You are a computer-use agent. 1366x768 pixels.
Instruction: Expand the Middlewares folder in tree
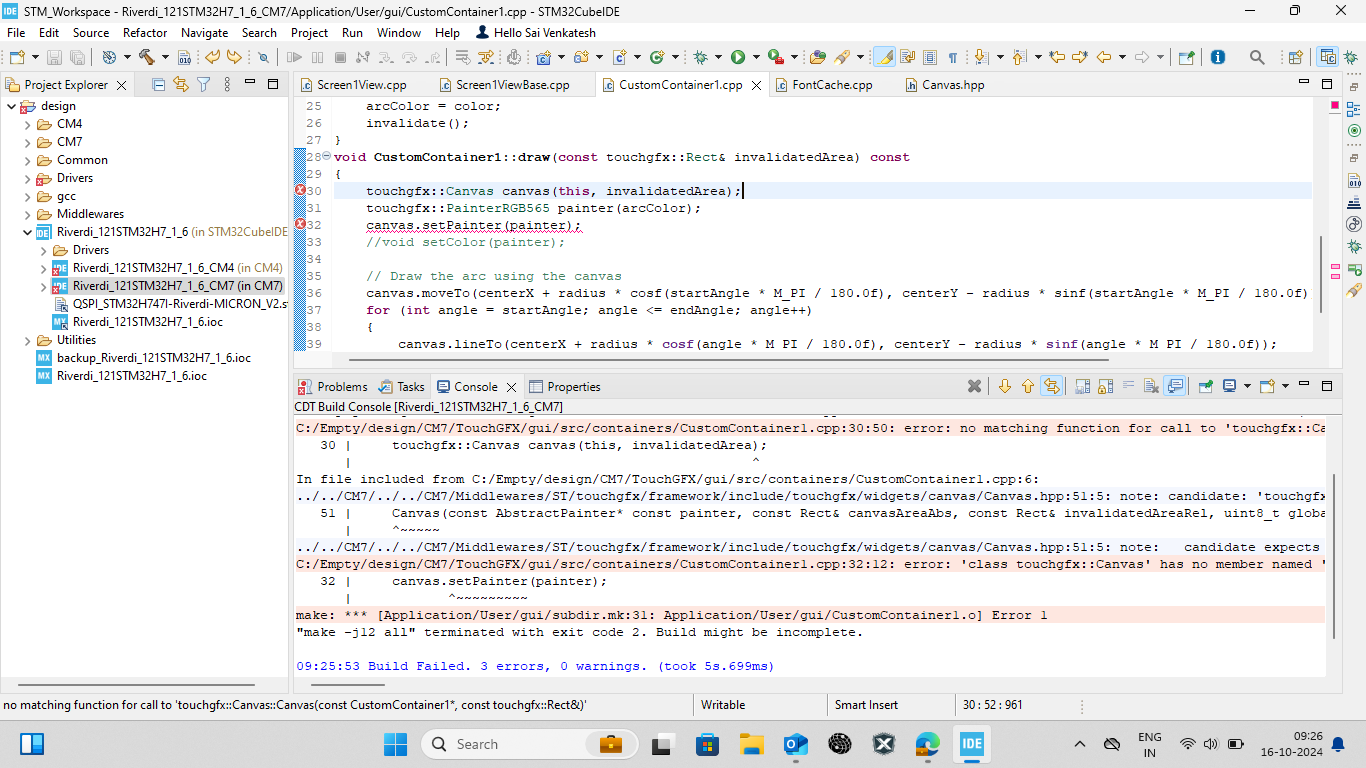28,214
